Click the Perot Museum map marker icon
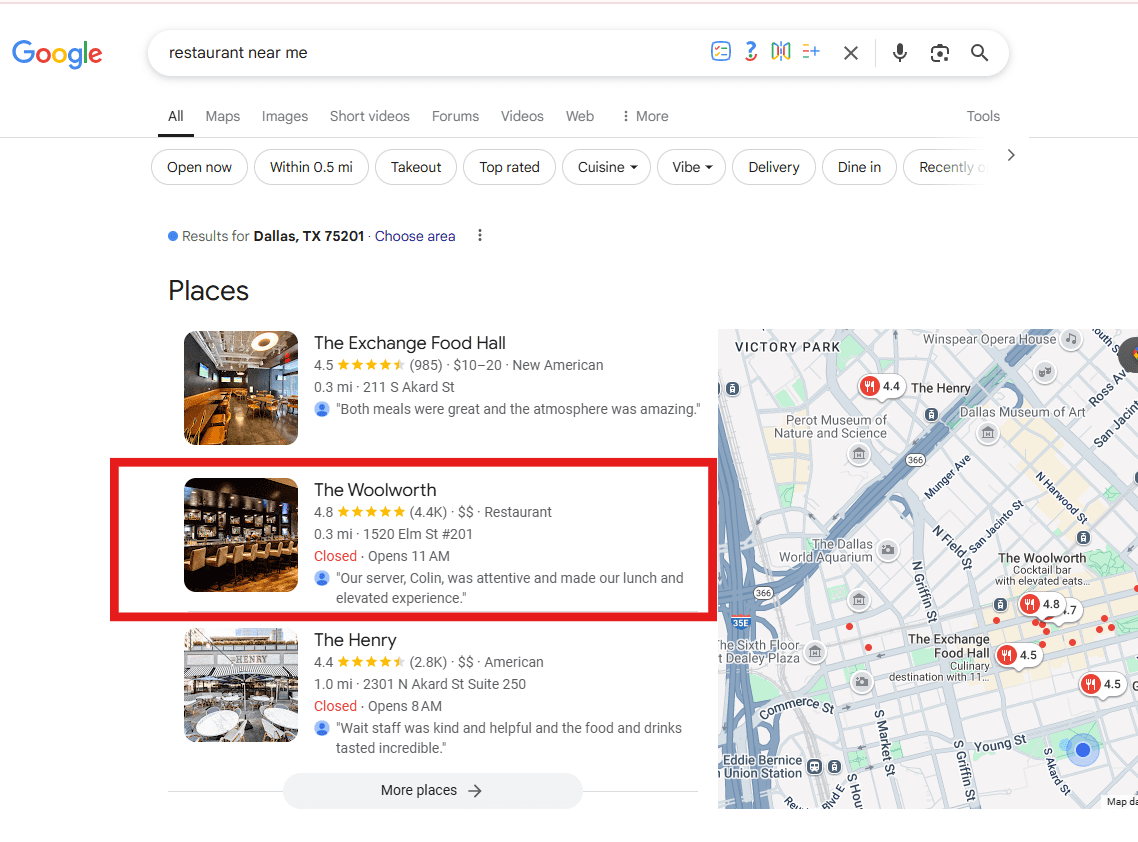The height and width of the screenshot is (842, 1138). (859, 454)
